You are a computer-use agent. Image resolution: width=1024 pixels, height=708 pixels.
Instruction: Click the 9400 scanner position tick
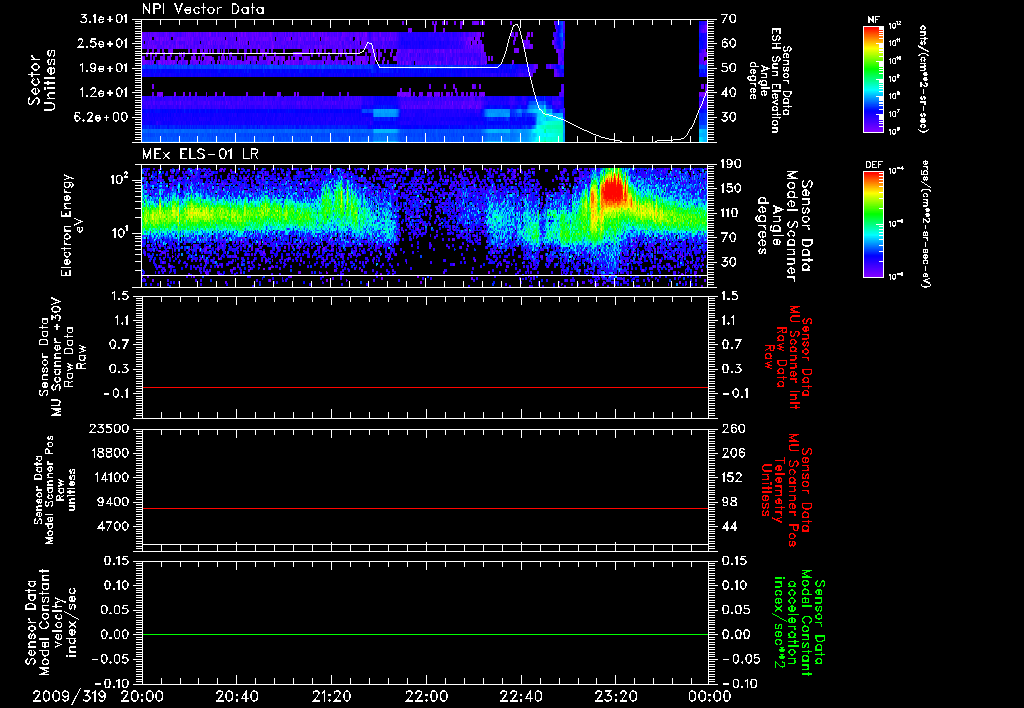point(112,502)
